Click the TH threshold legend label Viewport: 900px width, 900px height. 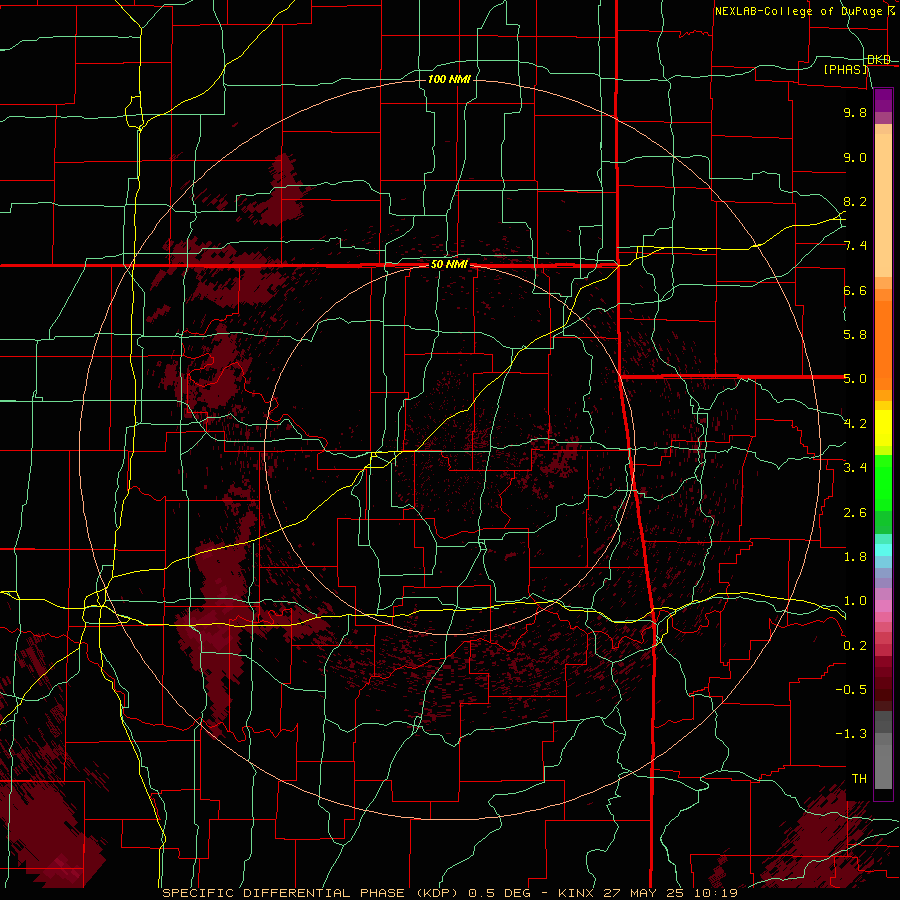[859, 779]
